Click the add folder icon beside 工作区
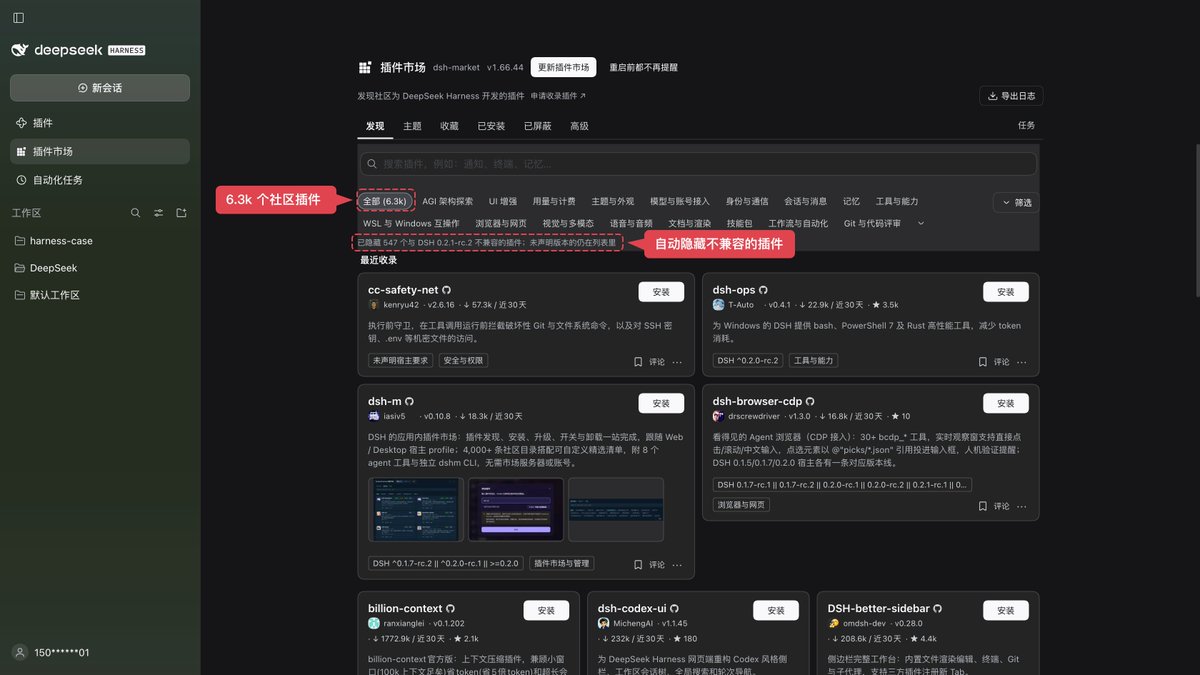The height and width of the screenshot is (675, 1200). click(x=181, y=213)
